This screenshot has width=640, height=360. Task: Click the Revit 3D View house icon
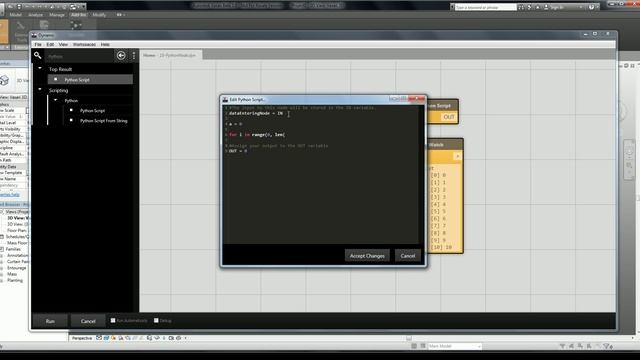coord(4,80)
